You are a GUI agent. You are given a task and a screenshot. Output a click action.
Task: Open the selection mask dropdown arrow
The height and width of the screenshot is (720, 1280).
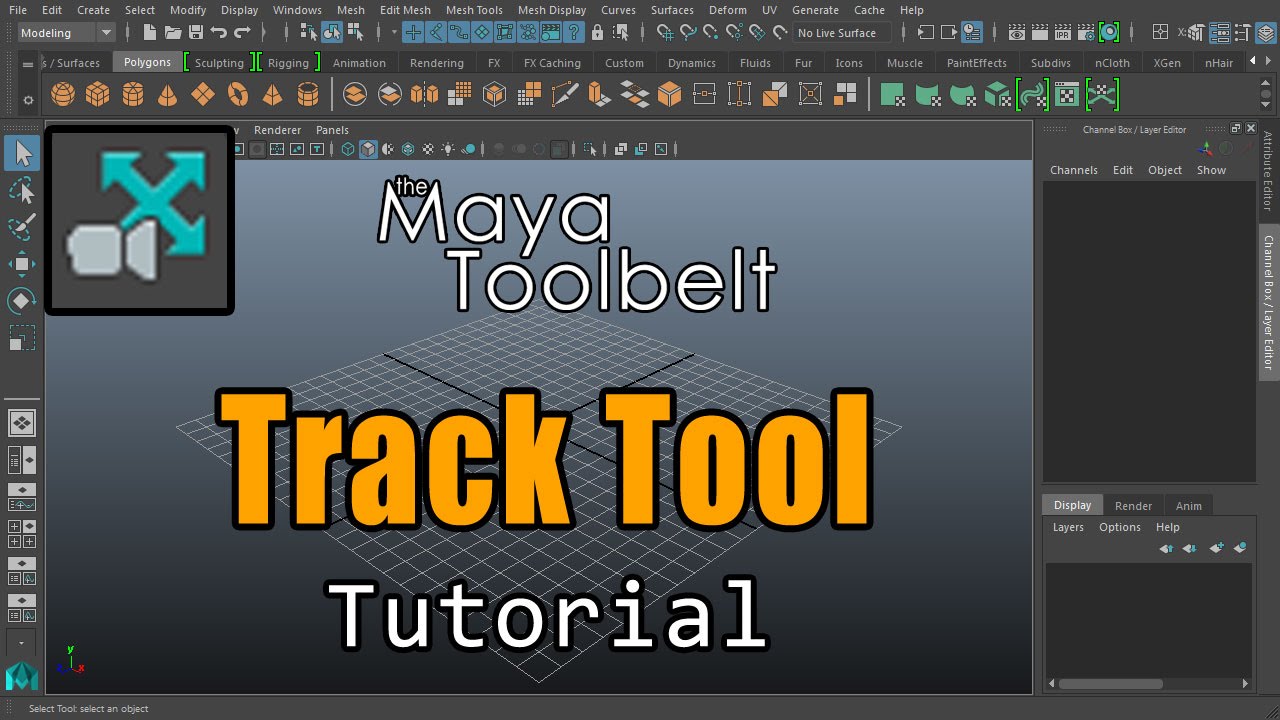click(394, 33)
